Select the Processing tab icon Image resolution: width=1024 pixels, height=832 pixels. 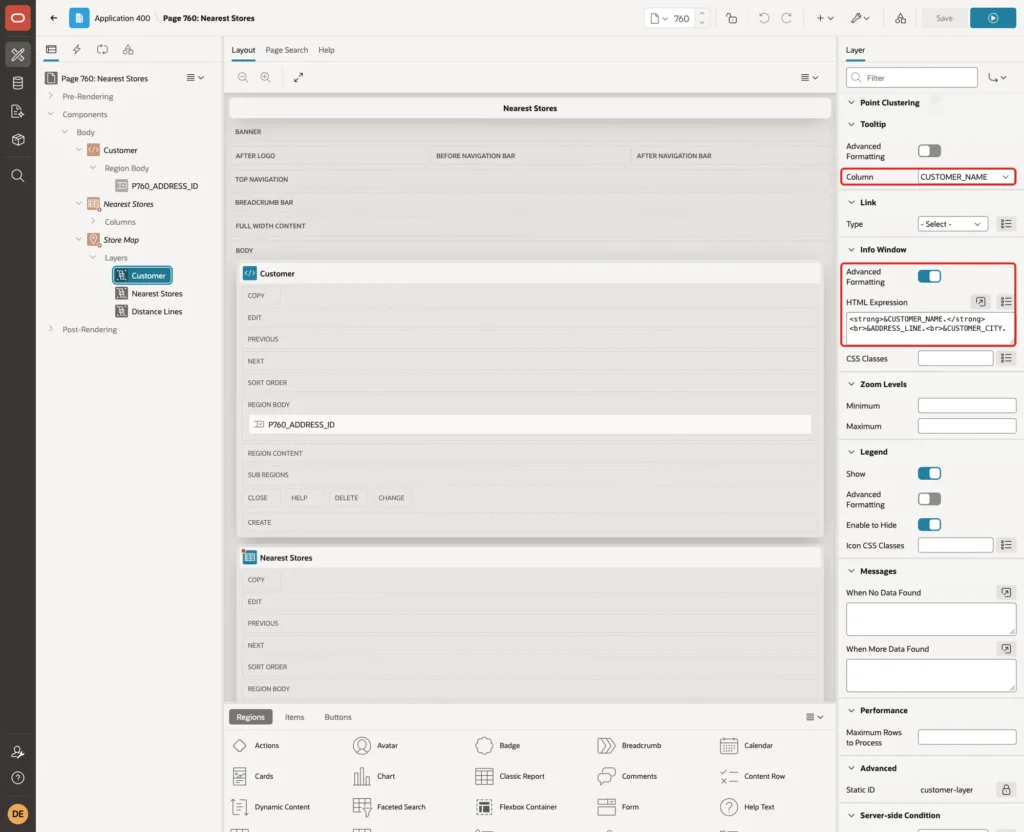103,50
